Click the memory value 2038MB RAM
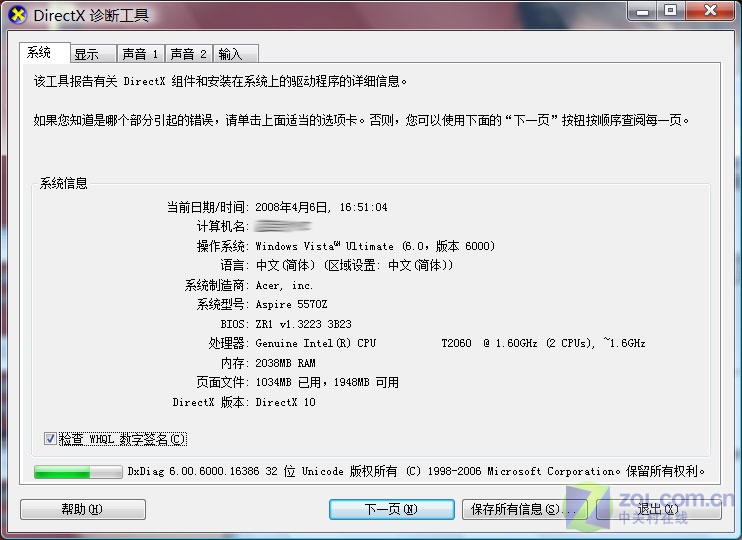 point(285,363)
